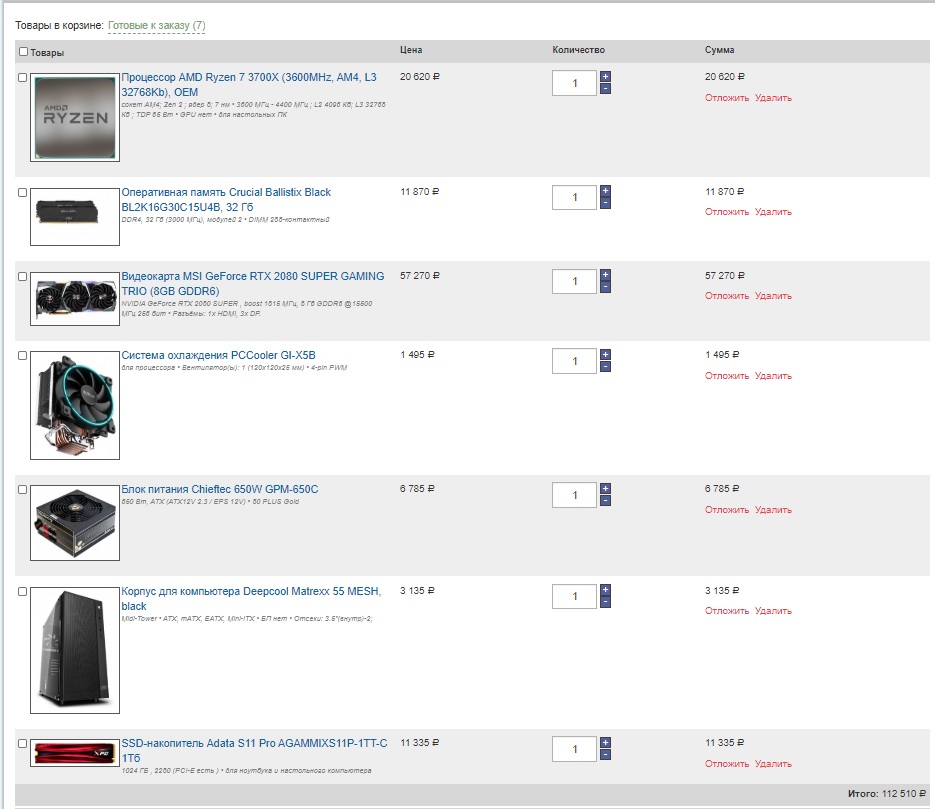Tick checkbox for AMD Ryzen 7 3700X
The image size is (935, 809).
[23, 78]
